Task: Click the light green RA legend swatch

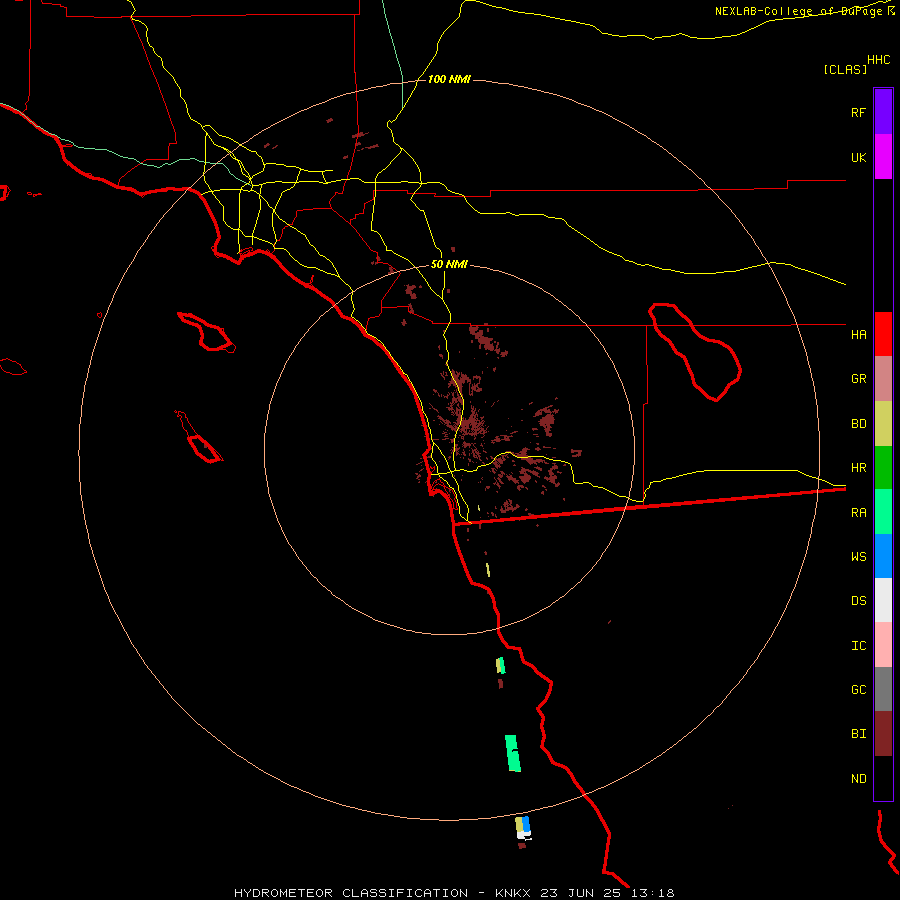Action: 883,512
